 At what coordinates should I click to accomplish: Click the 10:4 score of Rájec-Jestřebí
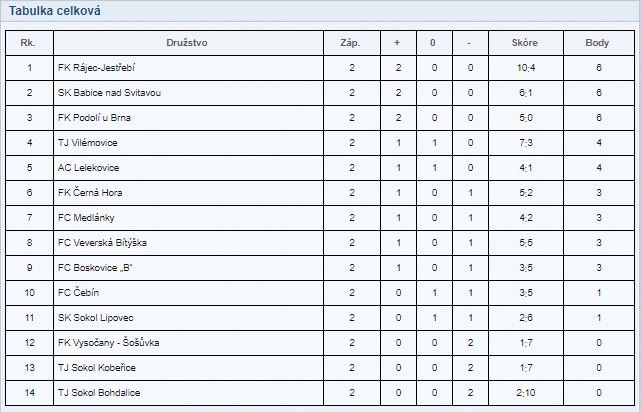[x=526, y=68]
